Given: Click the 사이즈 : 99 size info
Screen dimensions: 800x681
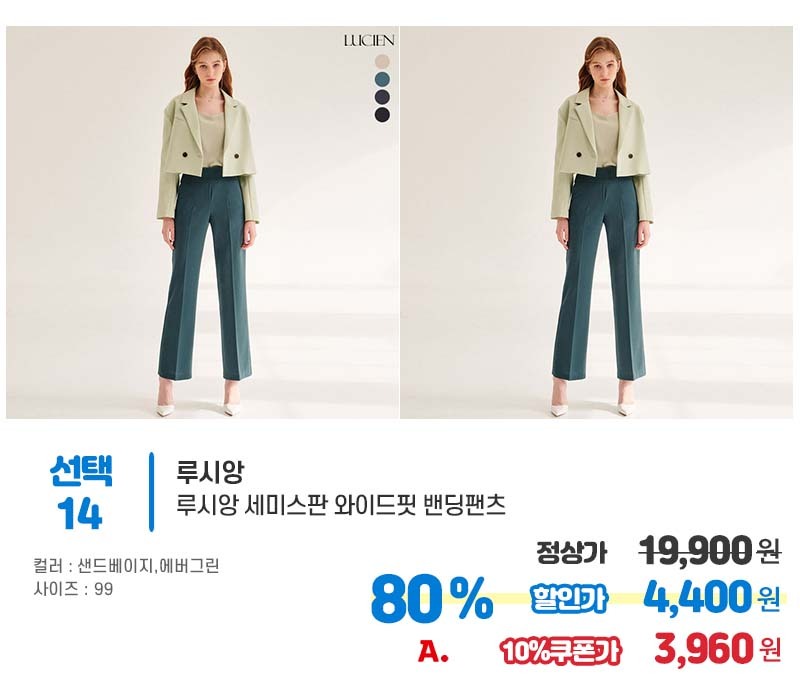Looking at the screenshot, I should pos(73,589).
